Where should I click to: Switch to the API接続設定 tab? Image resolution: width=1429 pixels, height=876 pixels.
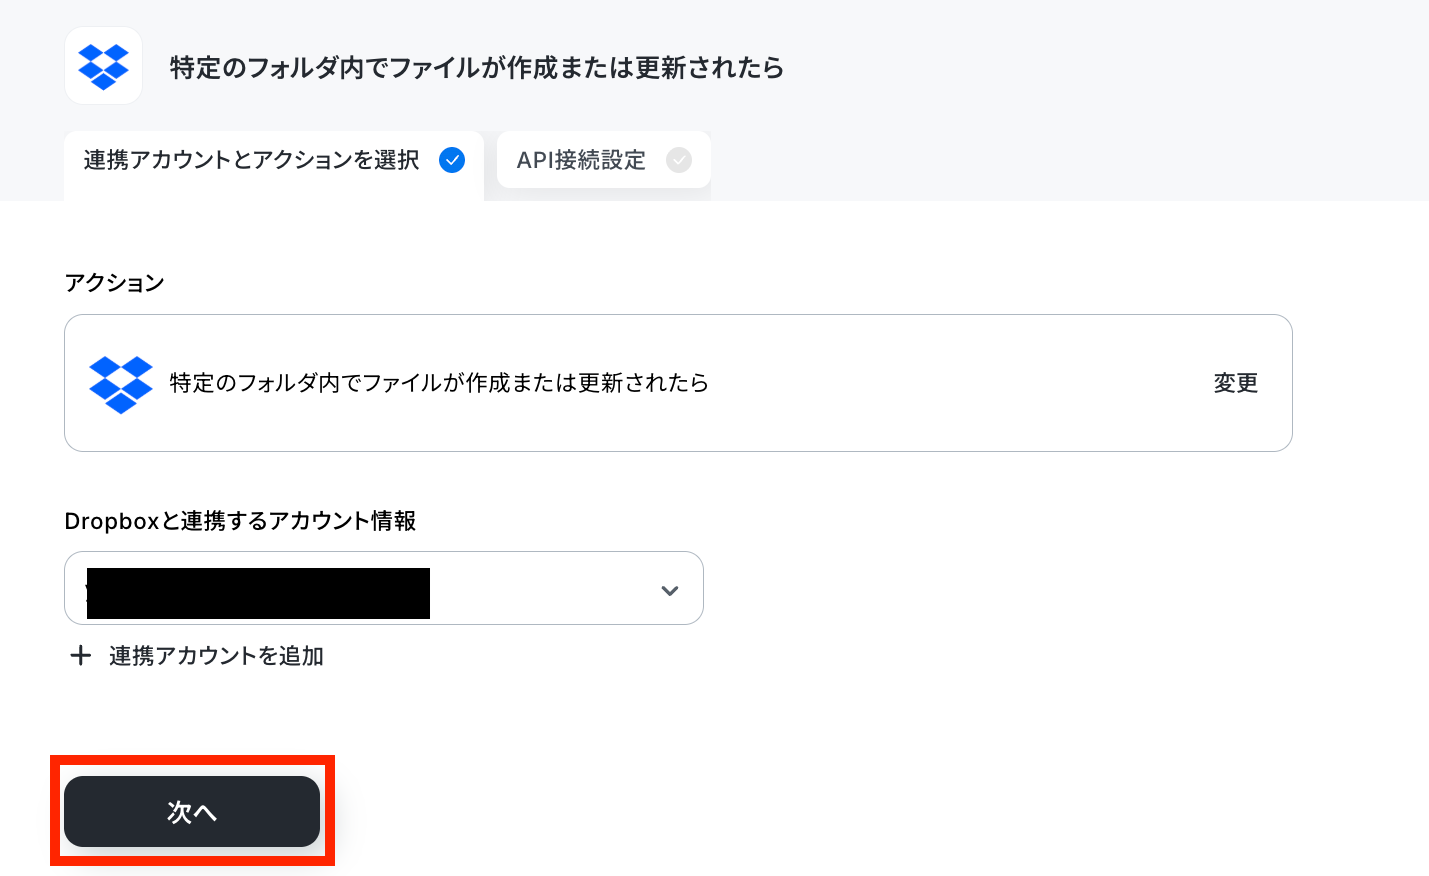tap(604, 160)
